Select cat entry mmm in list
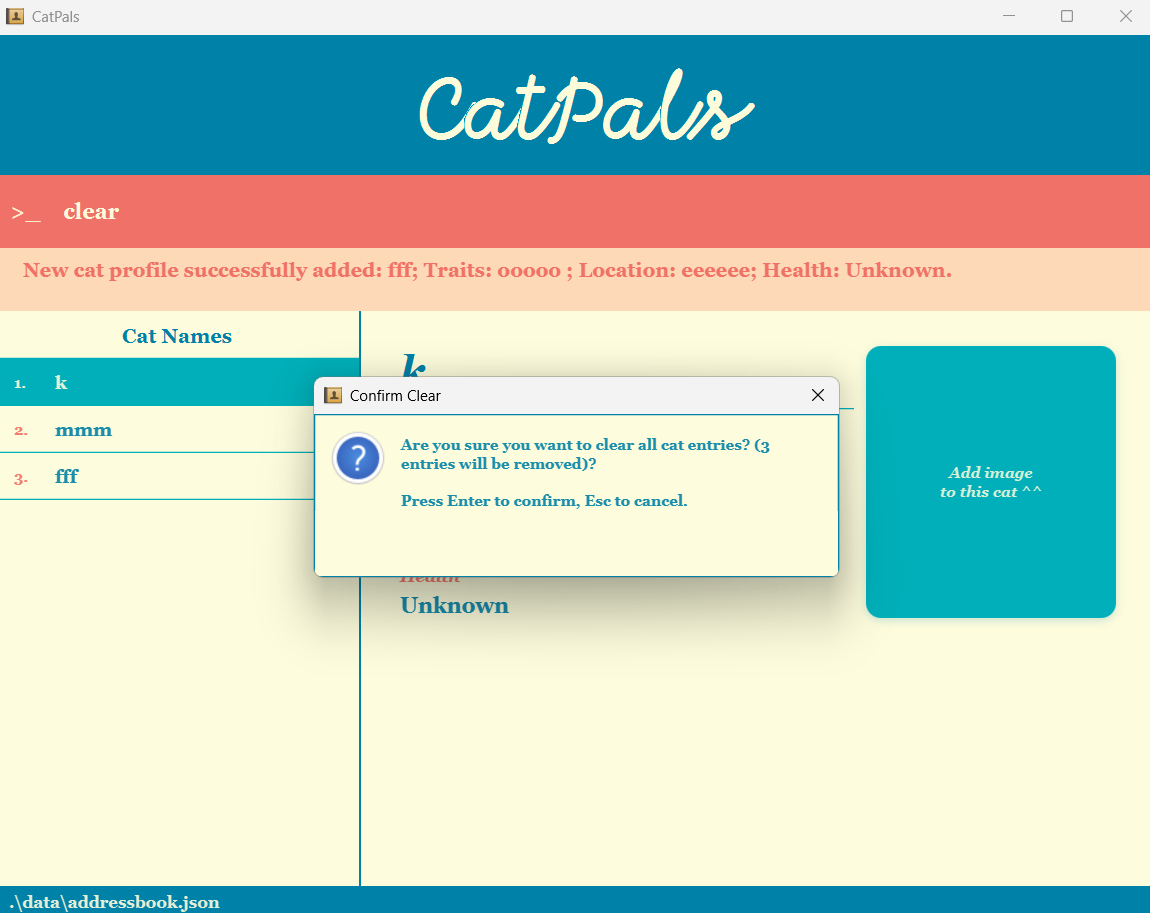Screen dimensions: 1150x913 click(x=83, y=429)
